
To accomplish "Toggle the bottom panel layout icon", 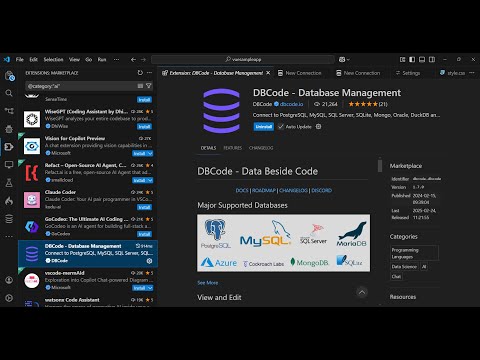I will tap(422, 59).
